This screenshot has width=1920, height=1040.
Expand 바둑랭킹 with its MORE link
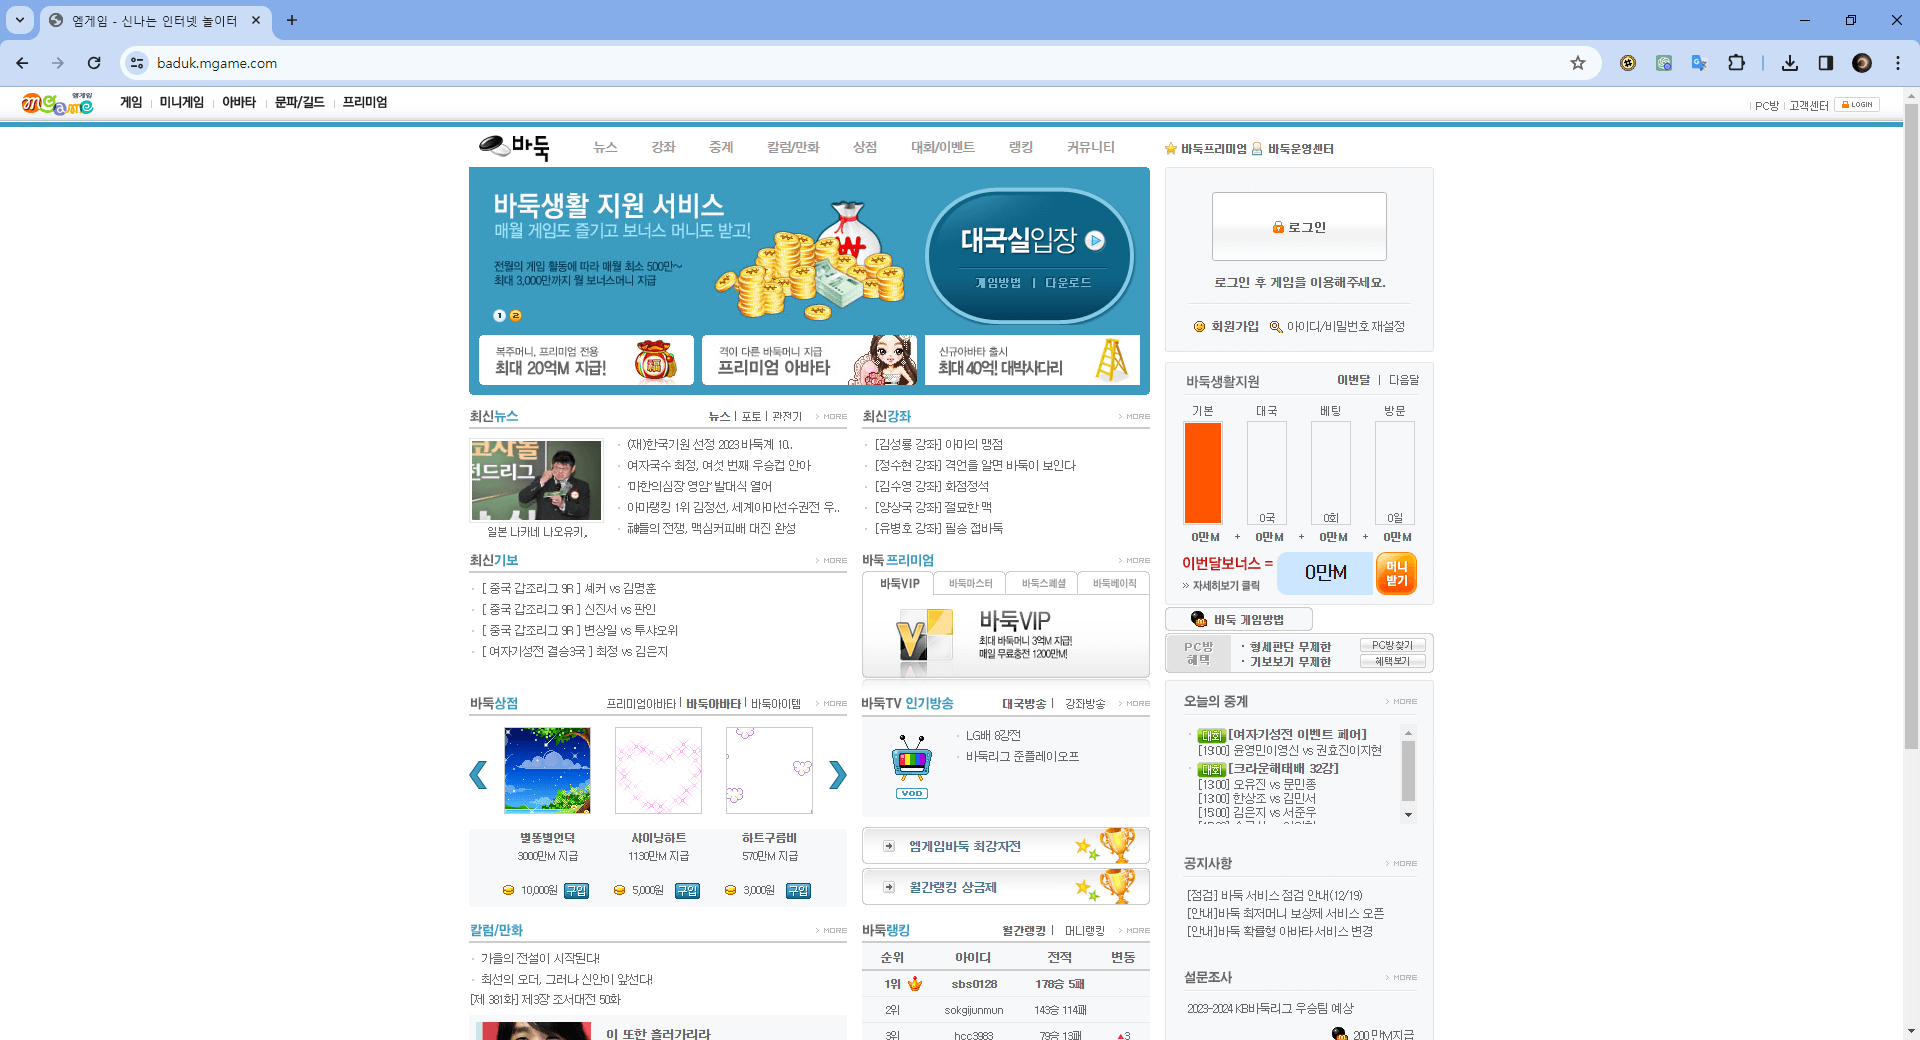tap(1135, 931)
